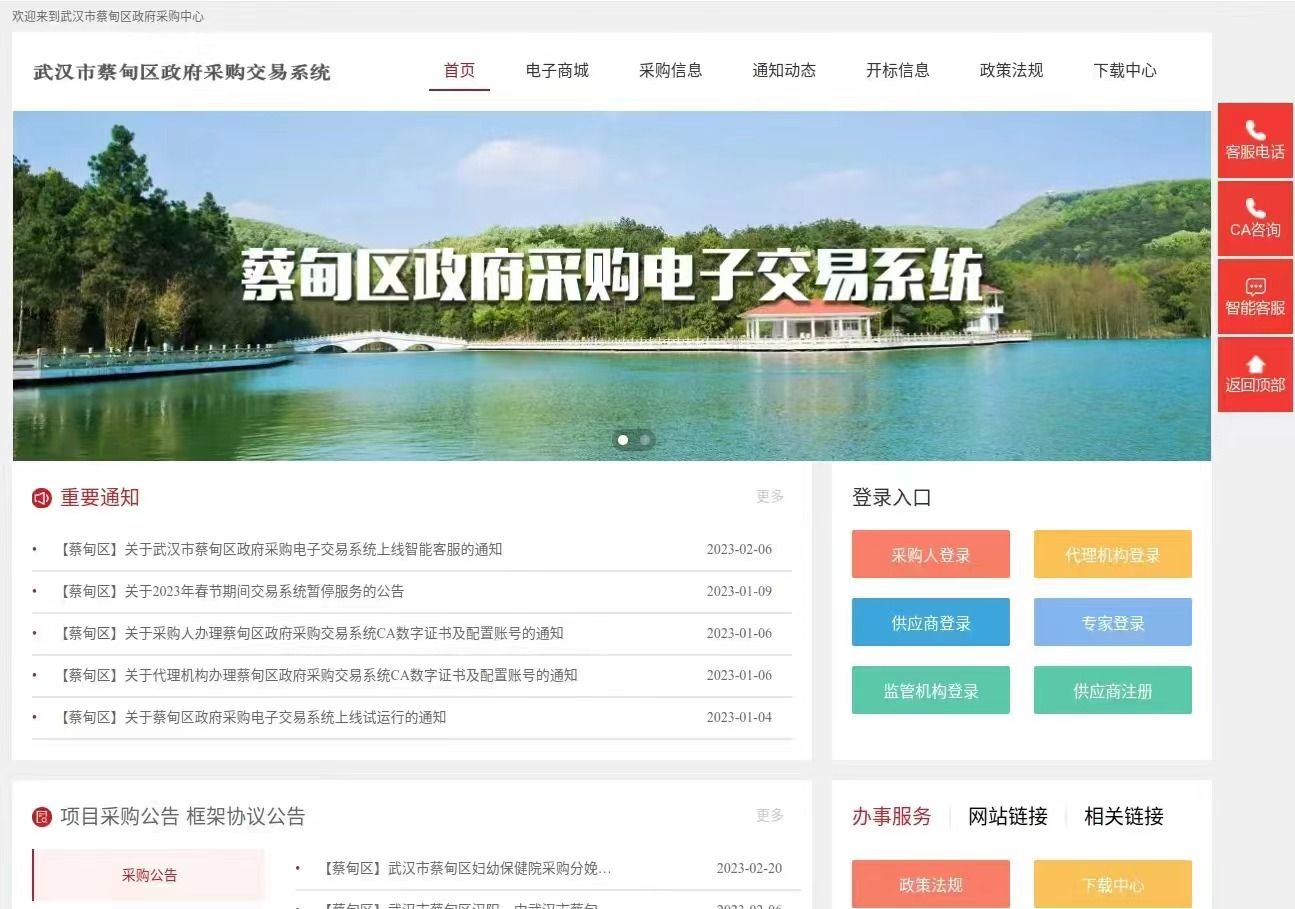Switch to the second banner carousel dot
Viewport: 1295px width, 909px height.
[645, 440]
